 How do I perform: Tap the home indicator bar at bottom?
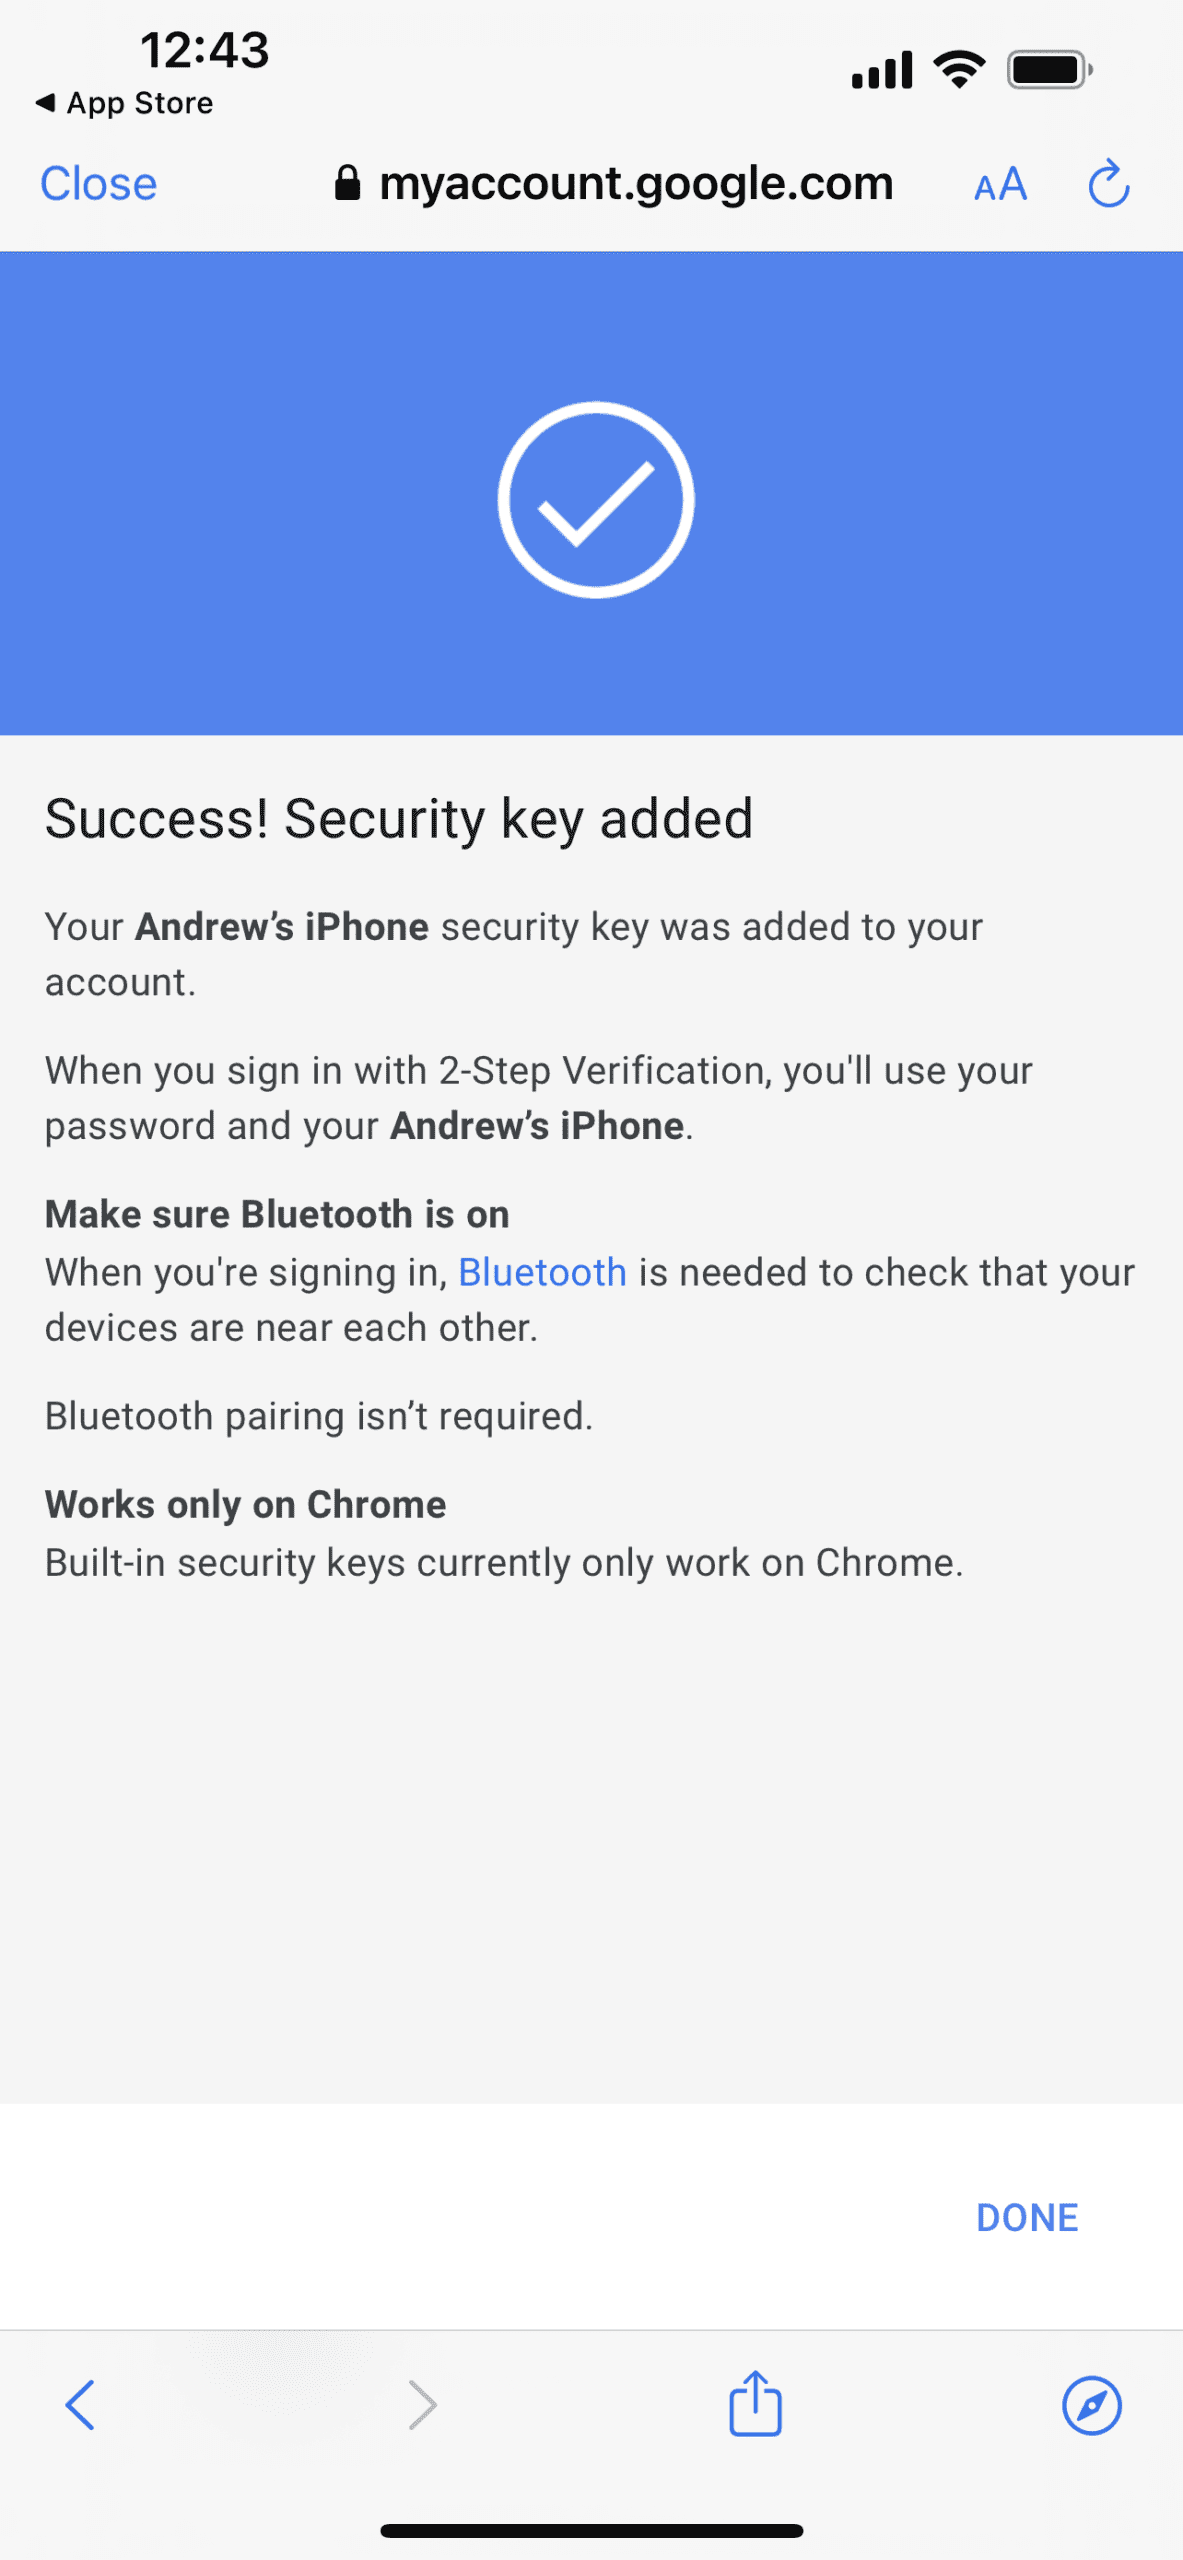[591, 2532]
